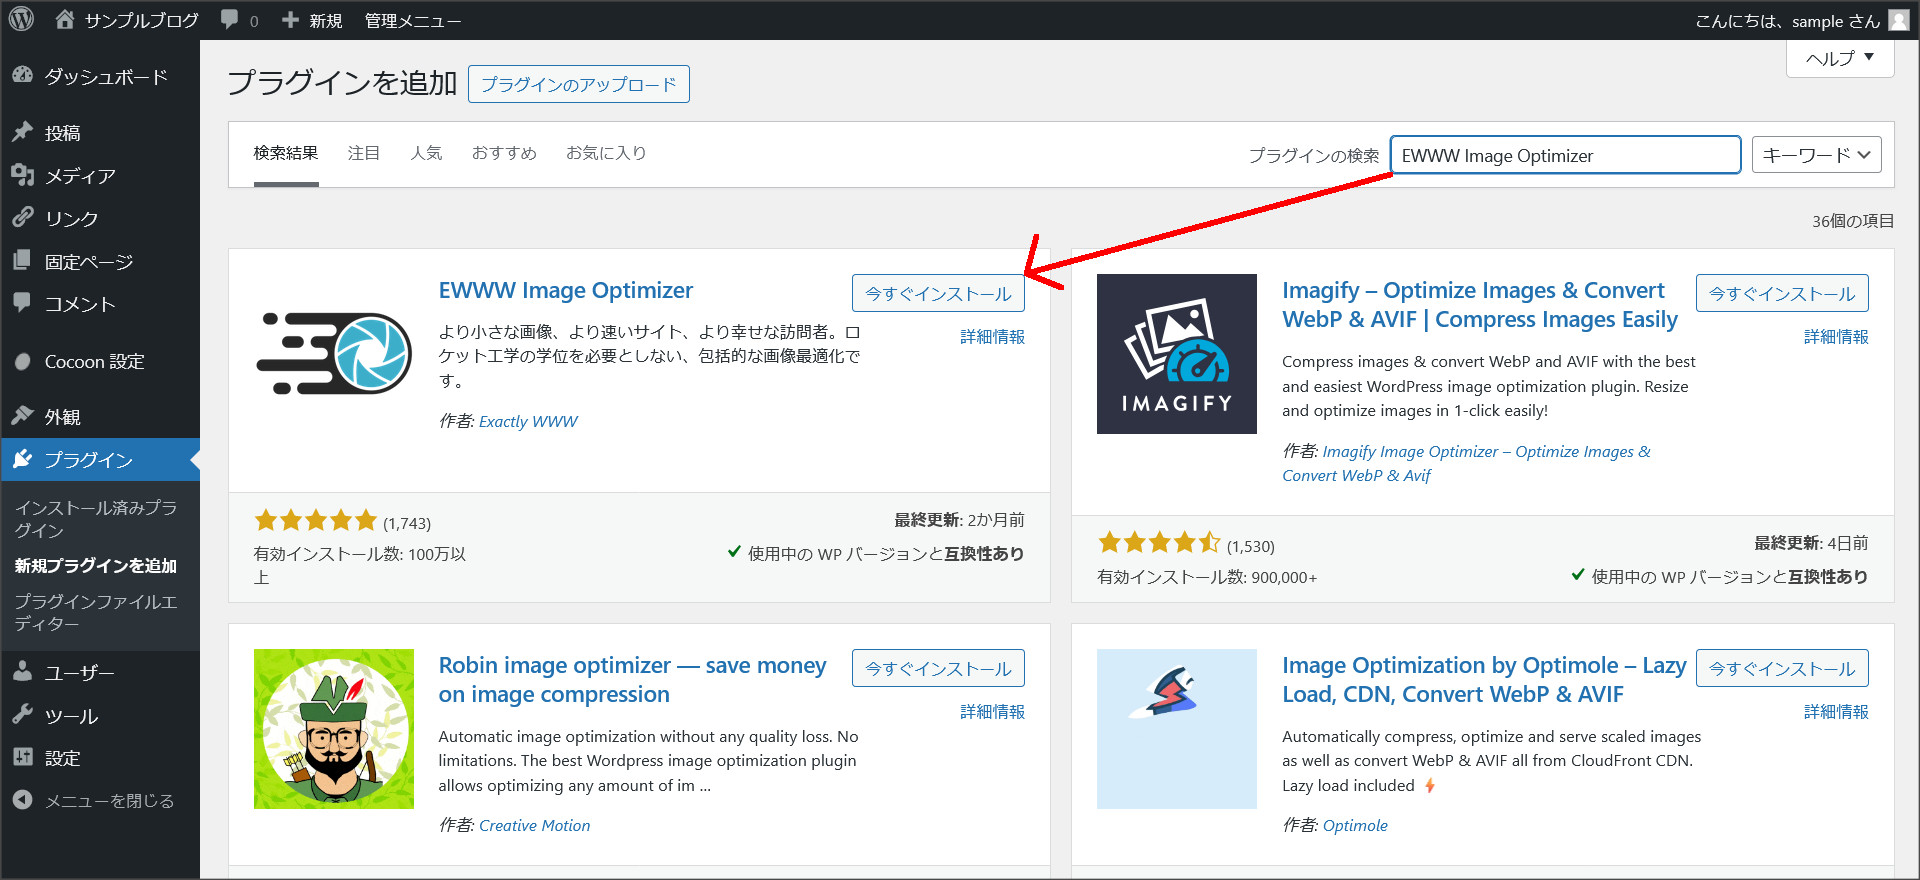Click プラグインのアップロード upload button

point(578,84)
